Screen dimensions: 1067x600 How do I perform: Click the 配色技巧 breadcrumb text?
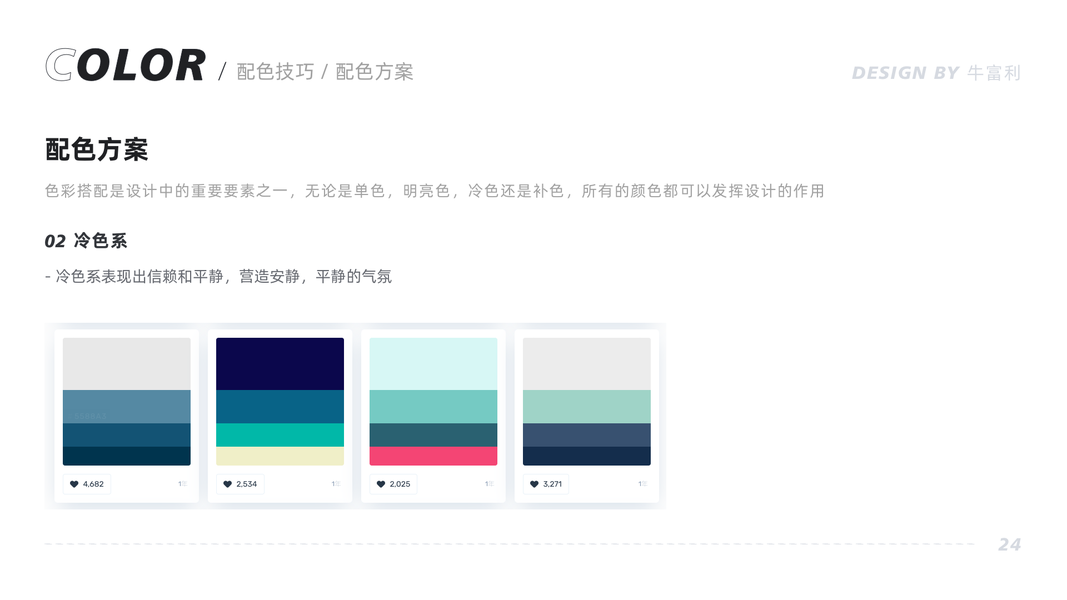click(x=276, y=71)
